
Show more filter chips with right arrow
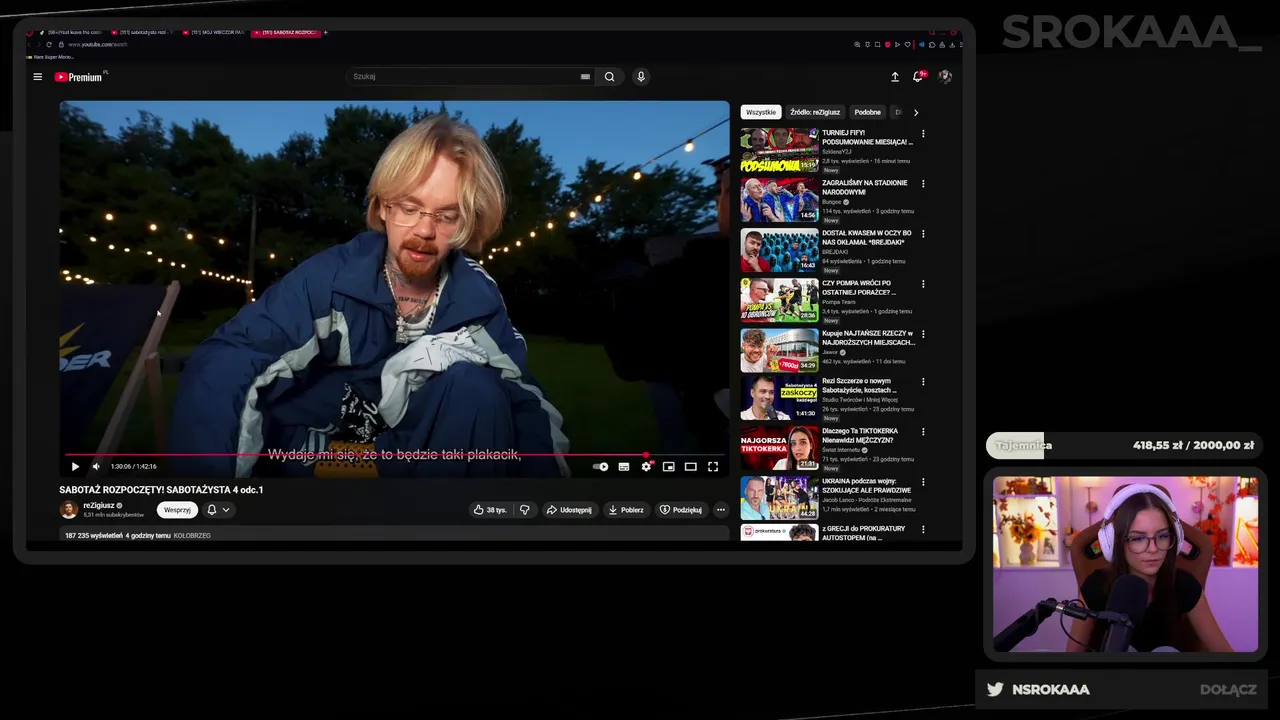pos(915,112)
